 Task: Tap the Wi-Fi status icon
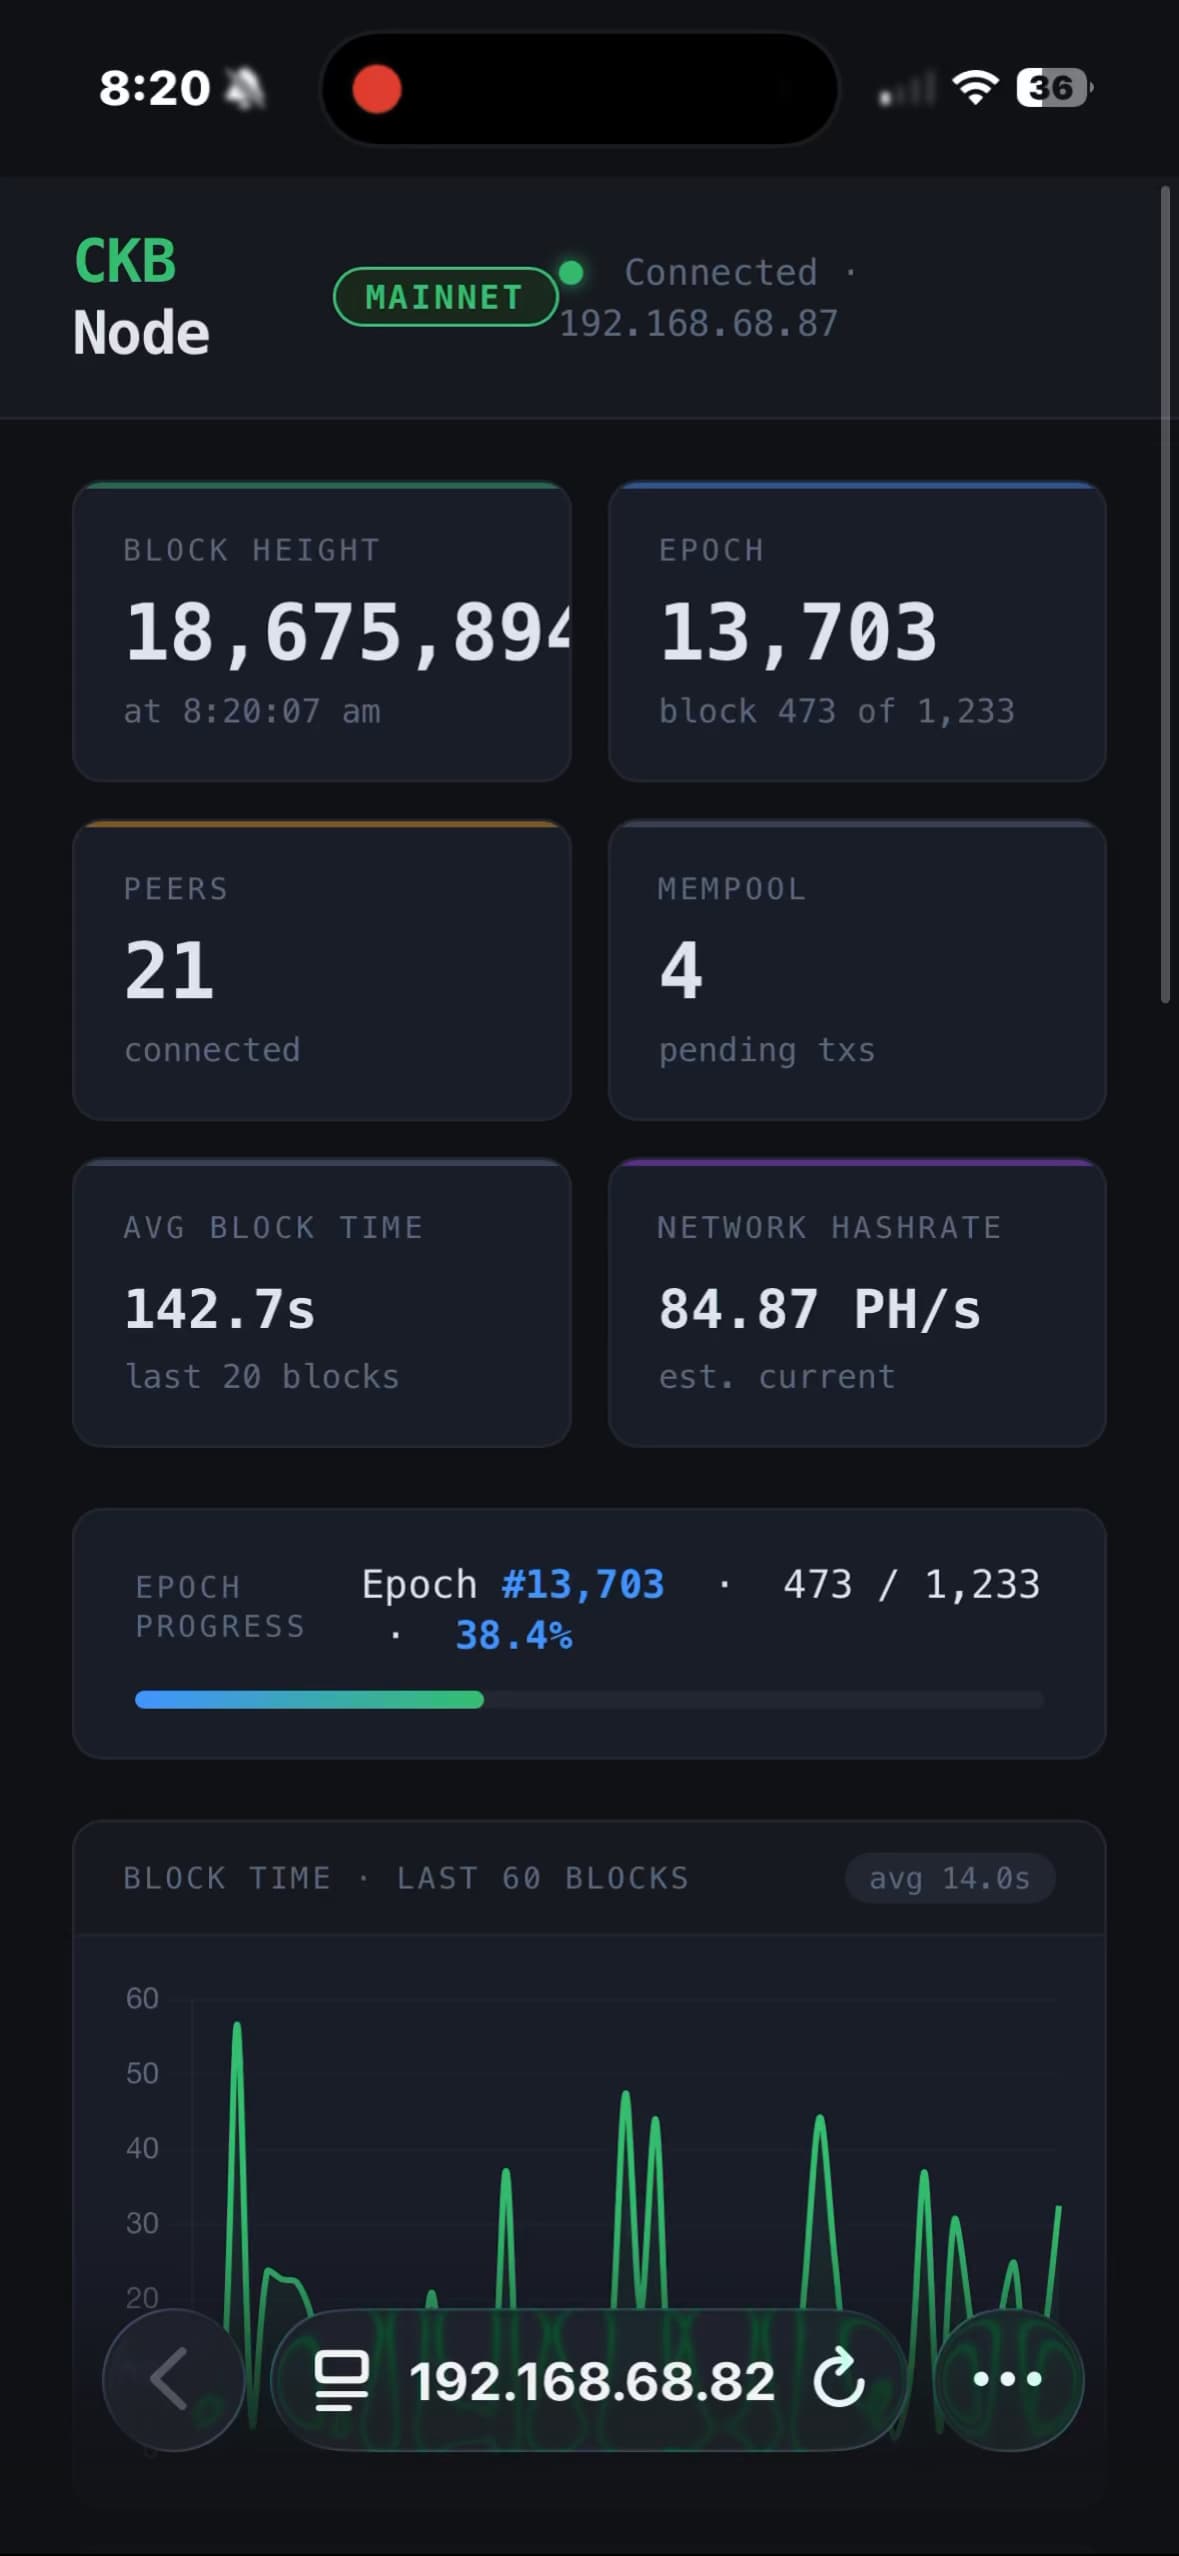[x=975, y=88]
